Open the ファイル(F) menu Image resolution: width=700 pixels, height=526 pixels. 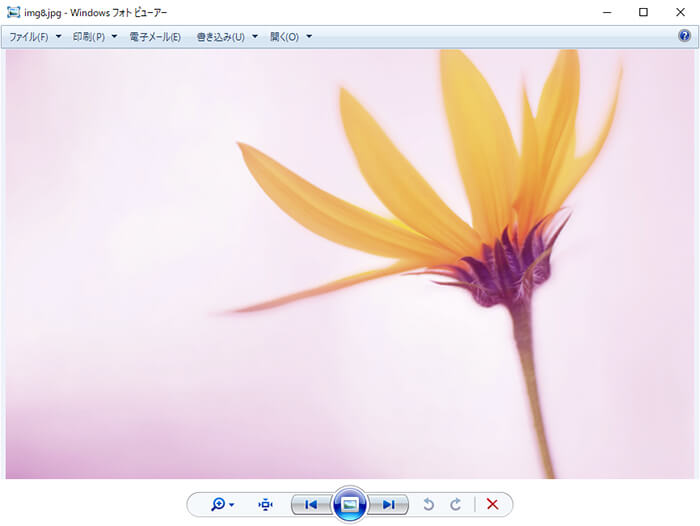(x=29, y=37)
